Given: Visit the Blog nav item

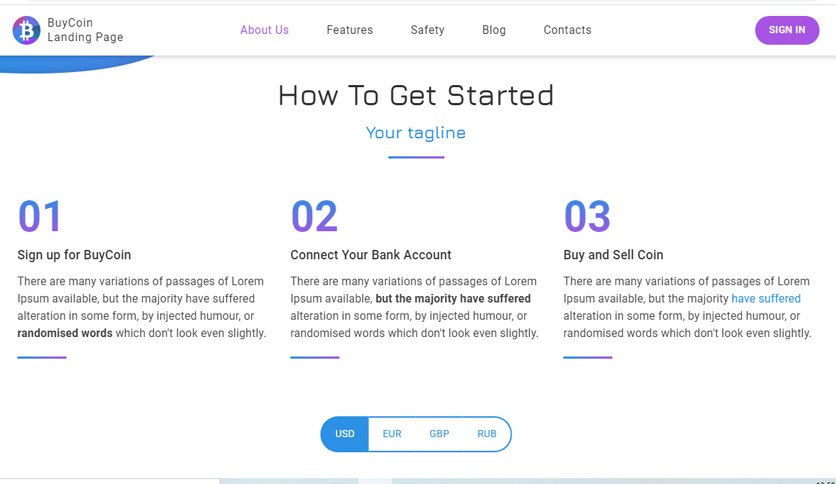Looking at the screenshot, I should pos(494,30).
